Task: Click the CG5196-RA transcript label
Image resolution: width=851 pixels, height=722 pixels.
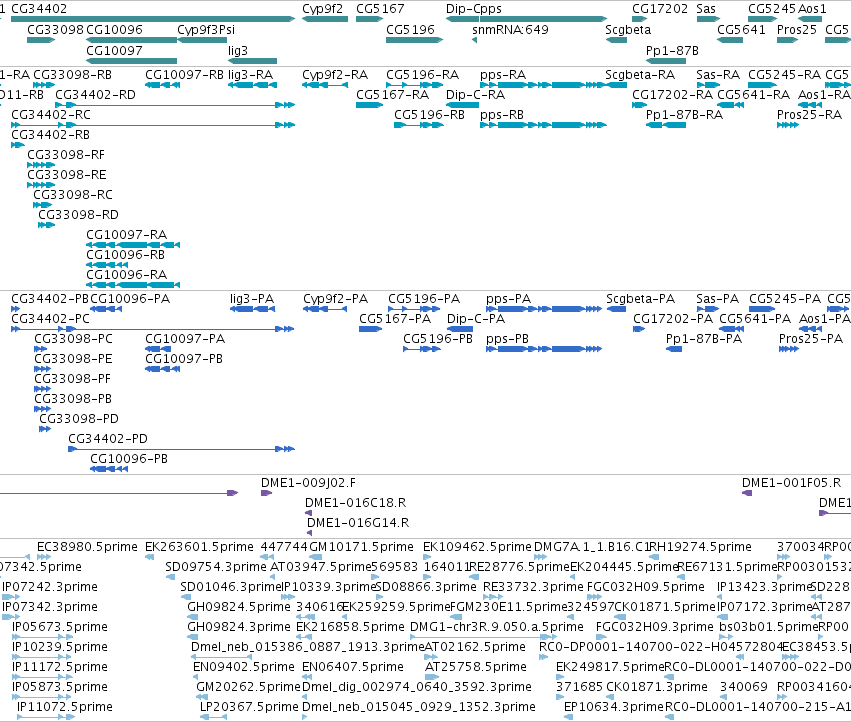Action: (x=422, y=74)
